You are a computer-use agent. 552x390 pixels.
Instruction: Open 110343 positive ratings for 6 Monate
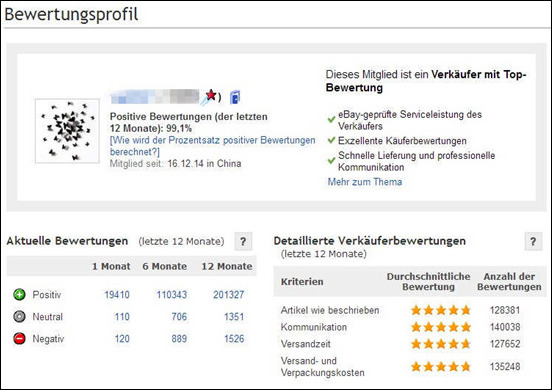172,295
